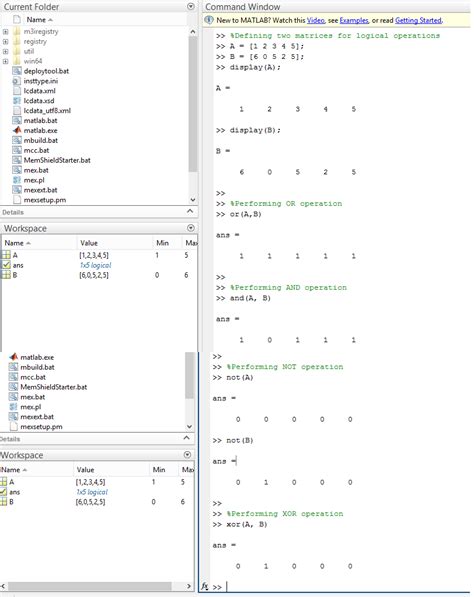Click the Current Folder panel title

31,7
